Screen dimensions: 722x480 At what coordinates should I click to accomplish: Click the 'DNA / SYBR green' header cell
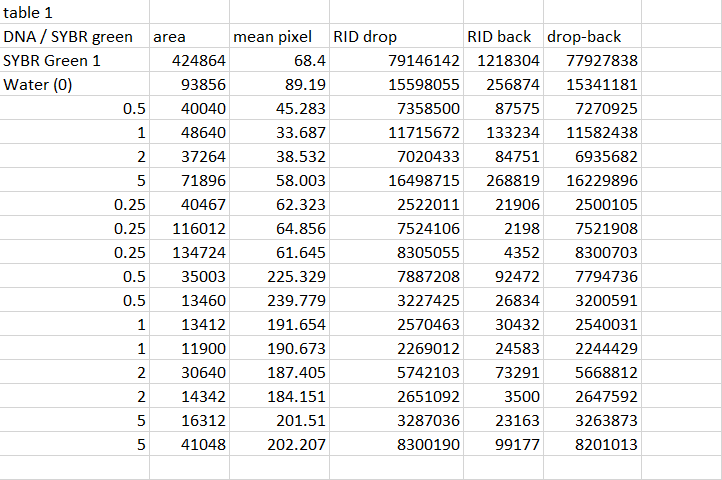(68, 37)
